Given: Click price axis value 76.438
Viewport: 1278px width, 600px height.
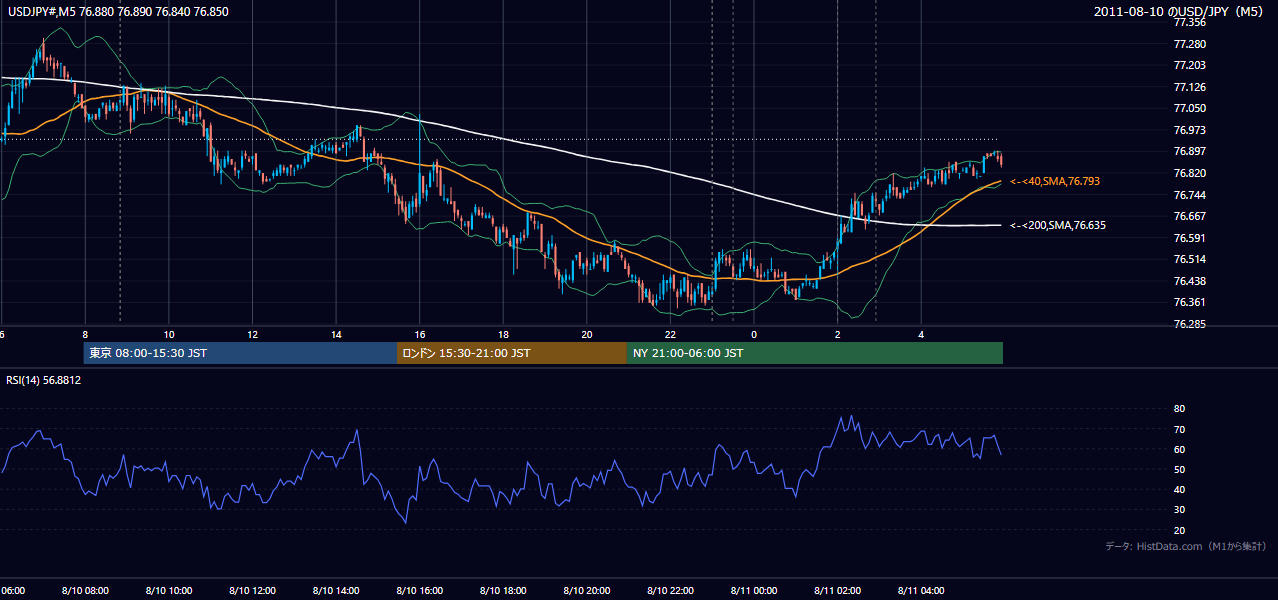Looking at the screenshot, I should [1190, 281].
